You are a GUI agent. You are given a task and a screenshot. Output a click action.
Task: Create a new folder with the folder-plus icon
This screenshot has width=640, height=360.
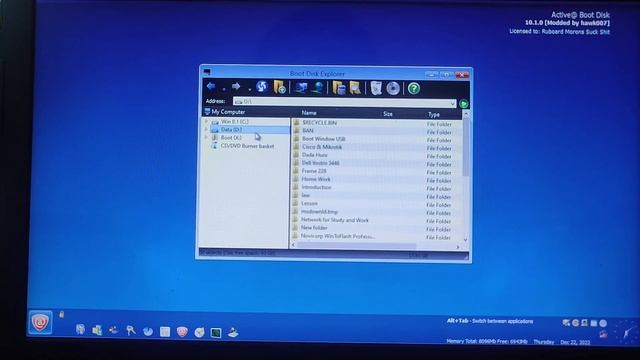(280, 87)
